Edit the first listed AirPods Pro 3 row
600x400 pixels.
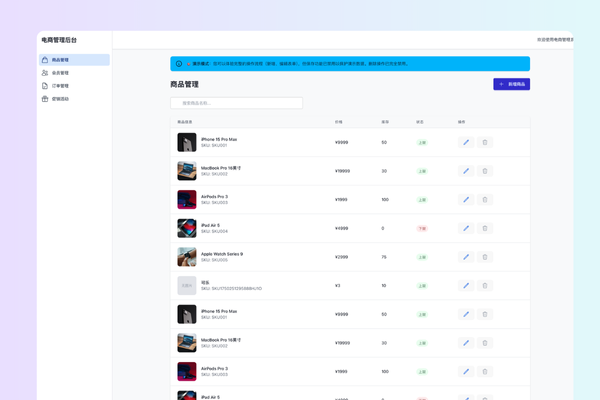coord(466,199)
